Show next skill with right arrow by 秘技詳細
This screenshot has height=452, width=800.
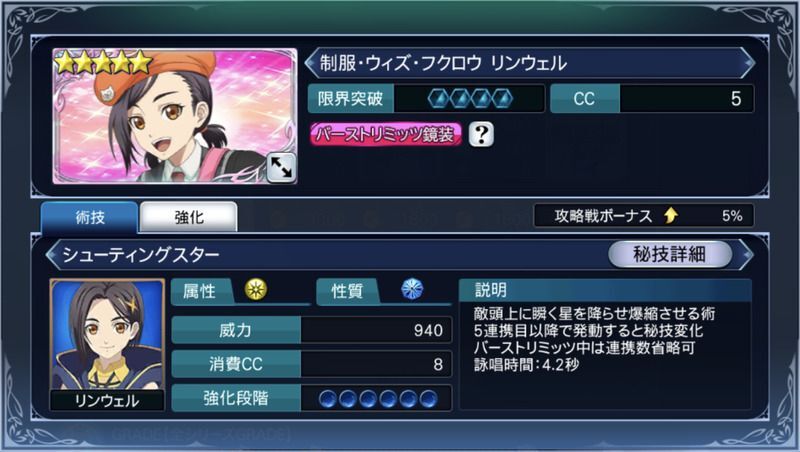[746, 254]
